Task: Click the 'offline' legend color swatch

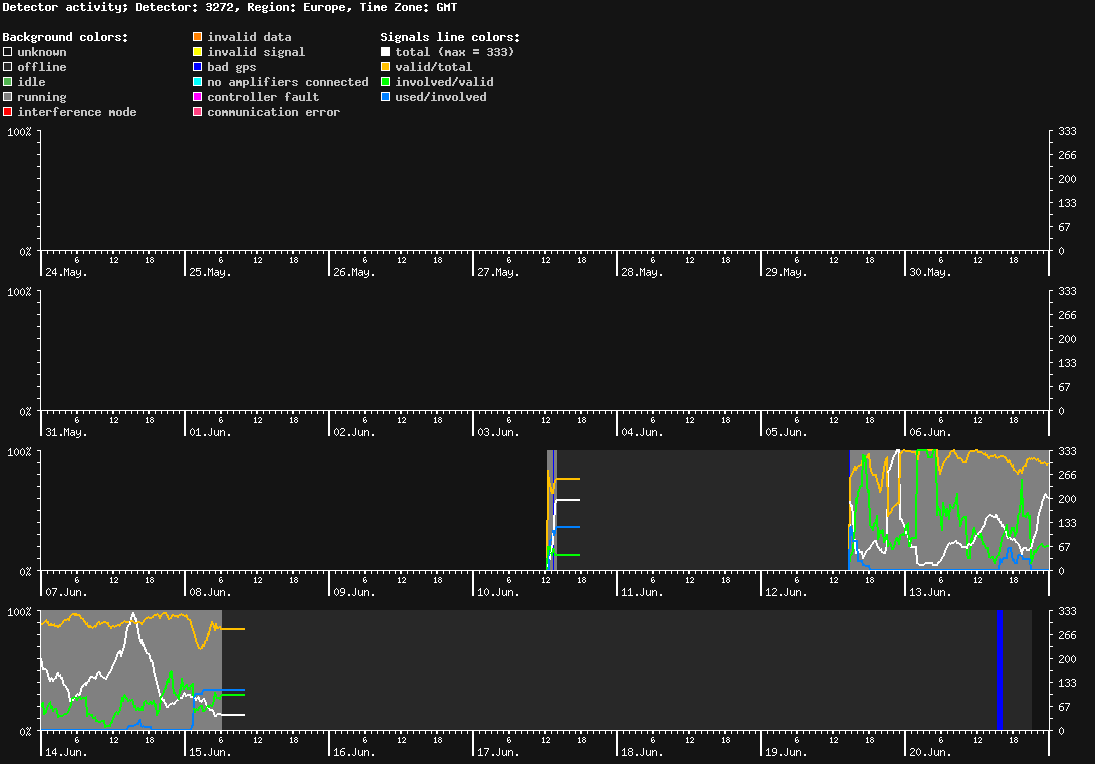Action: [8, 67]
